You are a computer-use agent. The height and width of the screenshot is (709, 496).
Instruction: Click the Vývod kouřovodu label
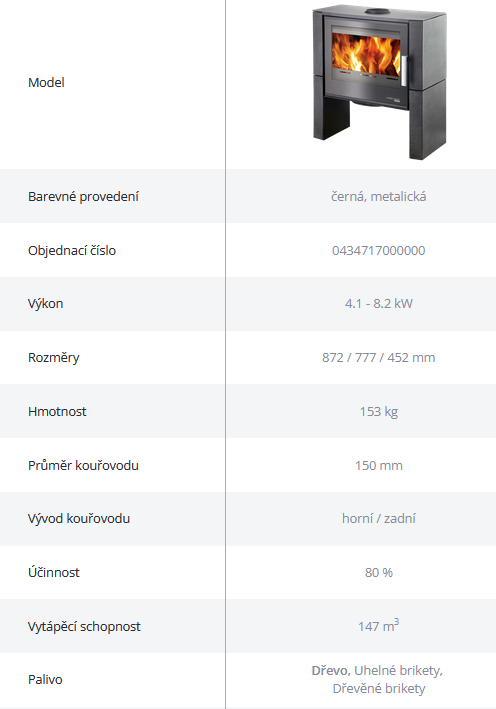[x=79, y=518]
